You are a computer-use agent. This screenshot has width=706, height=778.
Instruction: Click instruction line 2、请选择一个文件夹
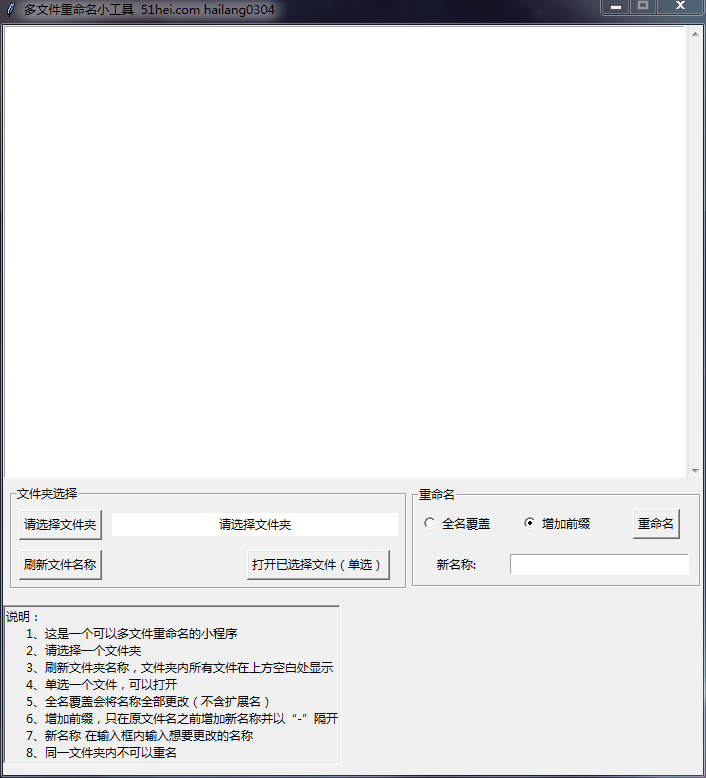pos(83,650)
